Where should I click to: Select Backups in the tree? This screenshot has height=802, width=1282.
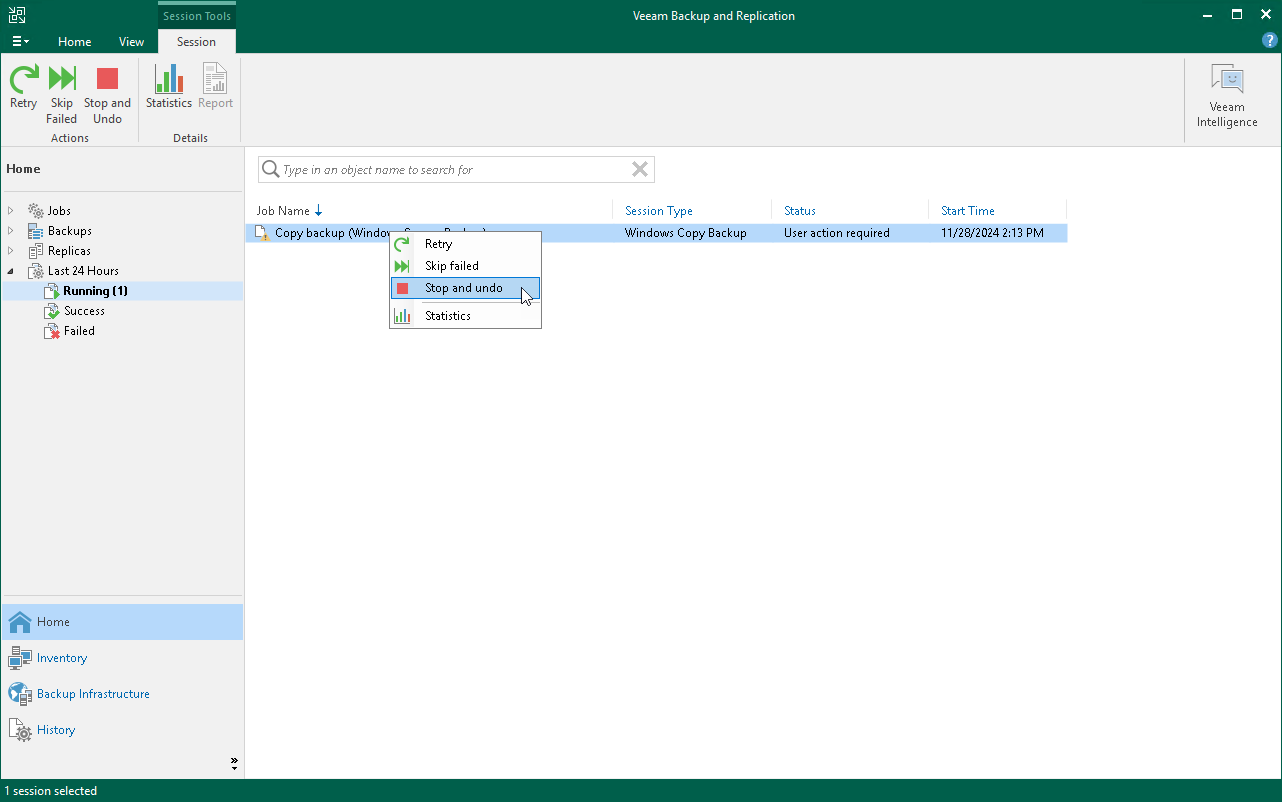tap(69, 231)
